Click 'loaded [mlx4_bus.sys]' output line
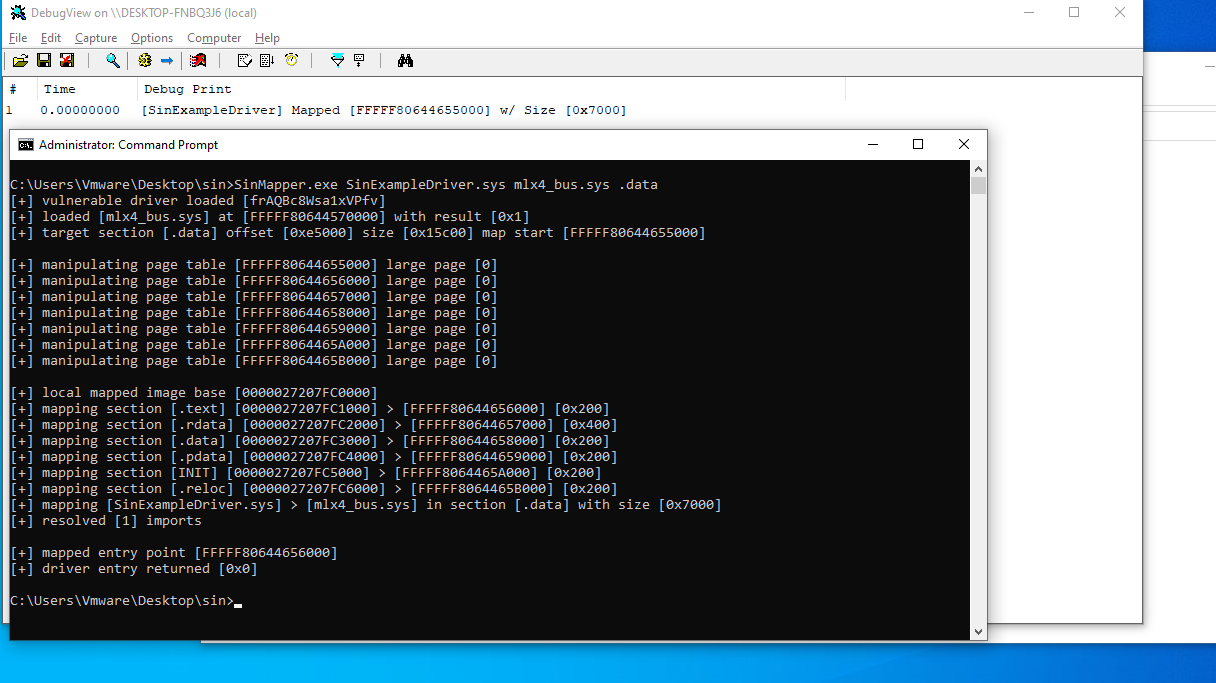The image size is (1216, 683). 270,217
